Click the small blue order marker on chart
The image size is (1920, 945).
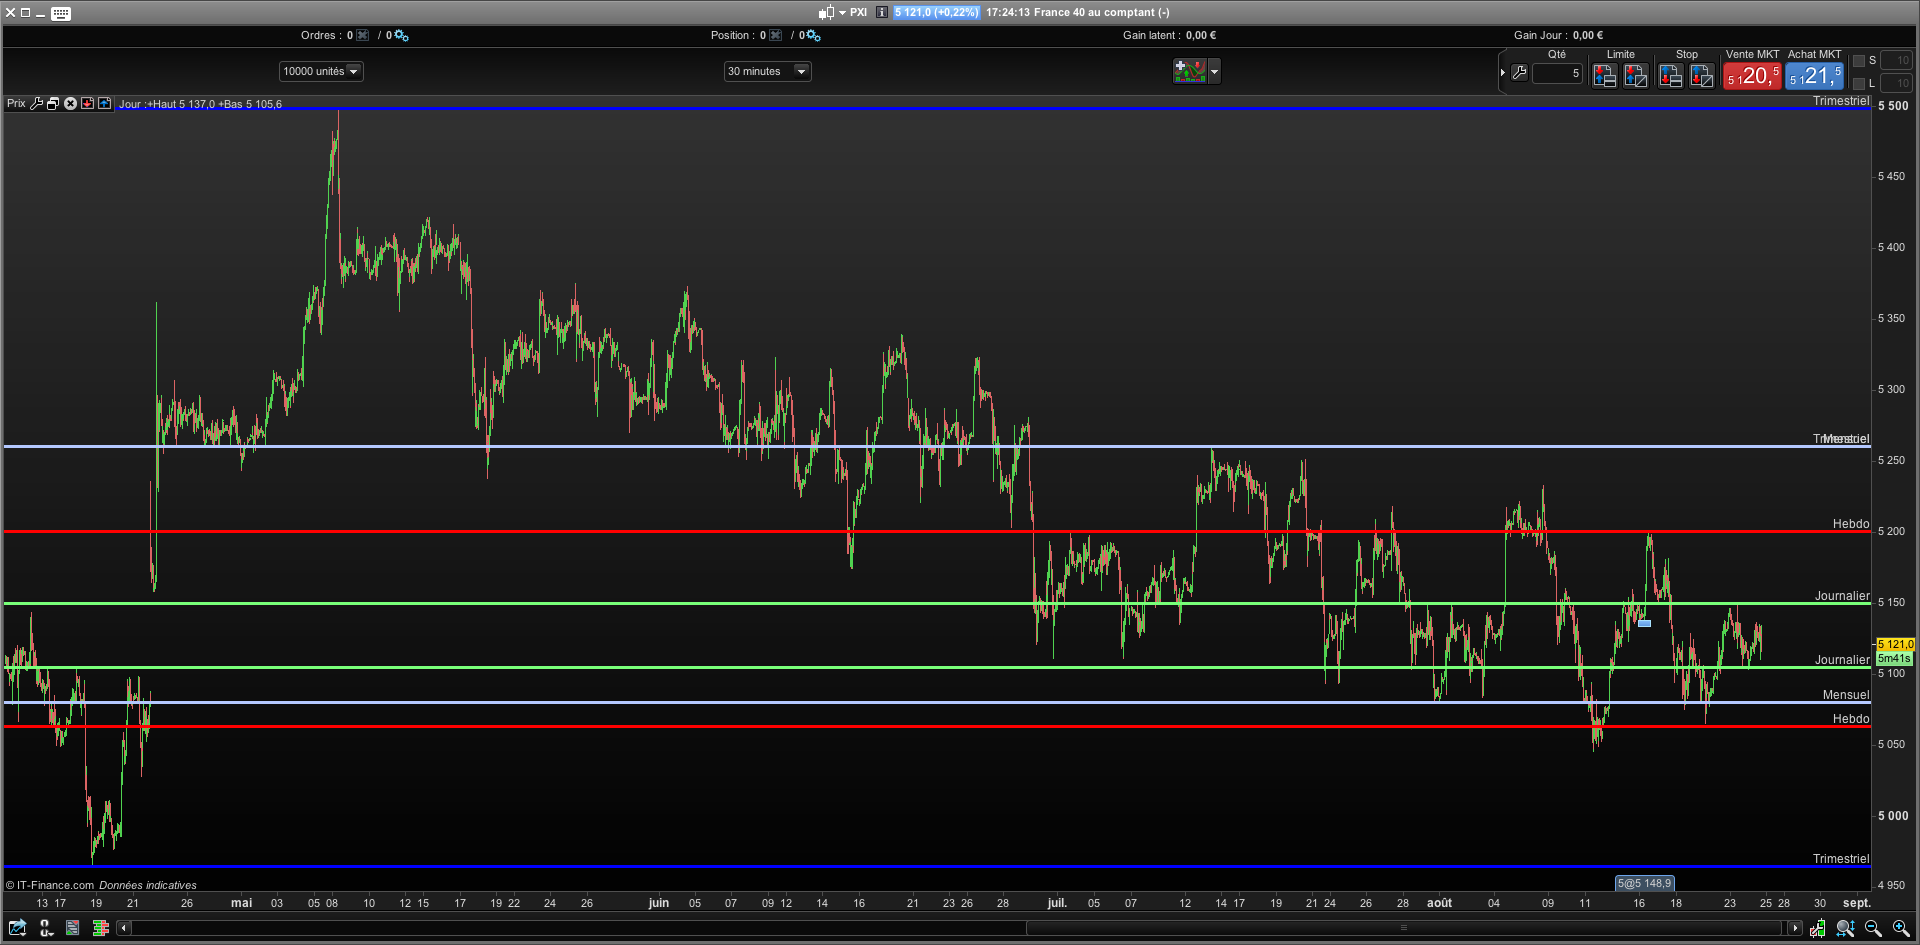pos(1644,623)
